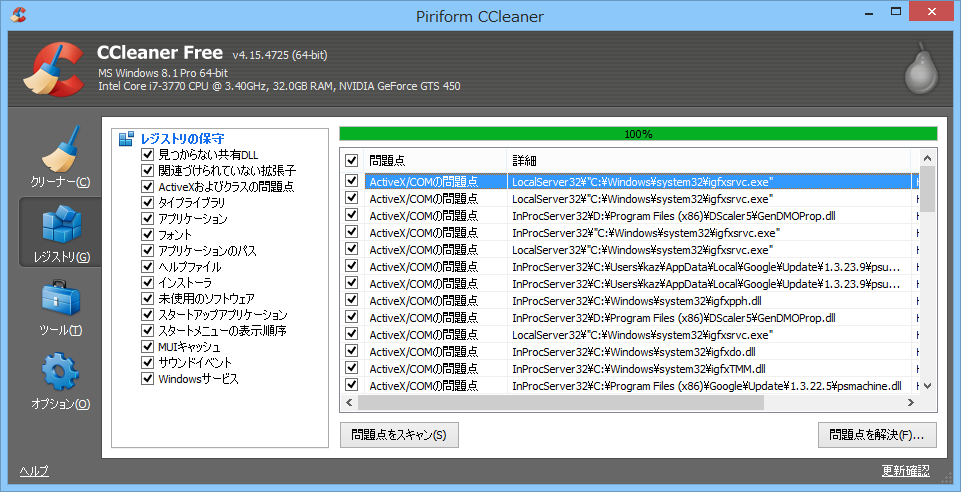Image resolution: width=961 pixels, height=492 pixels.
Task: Sort by 詳細 column header
Action: (708, 161)
